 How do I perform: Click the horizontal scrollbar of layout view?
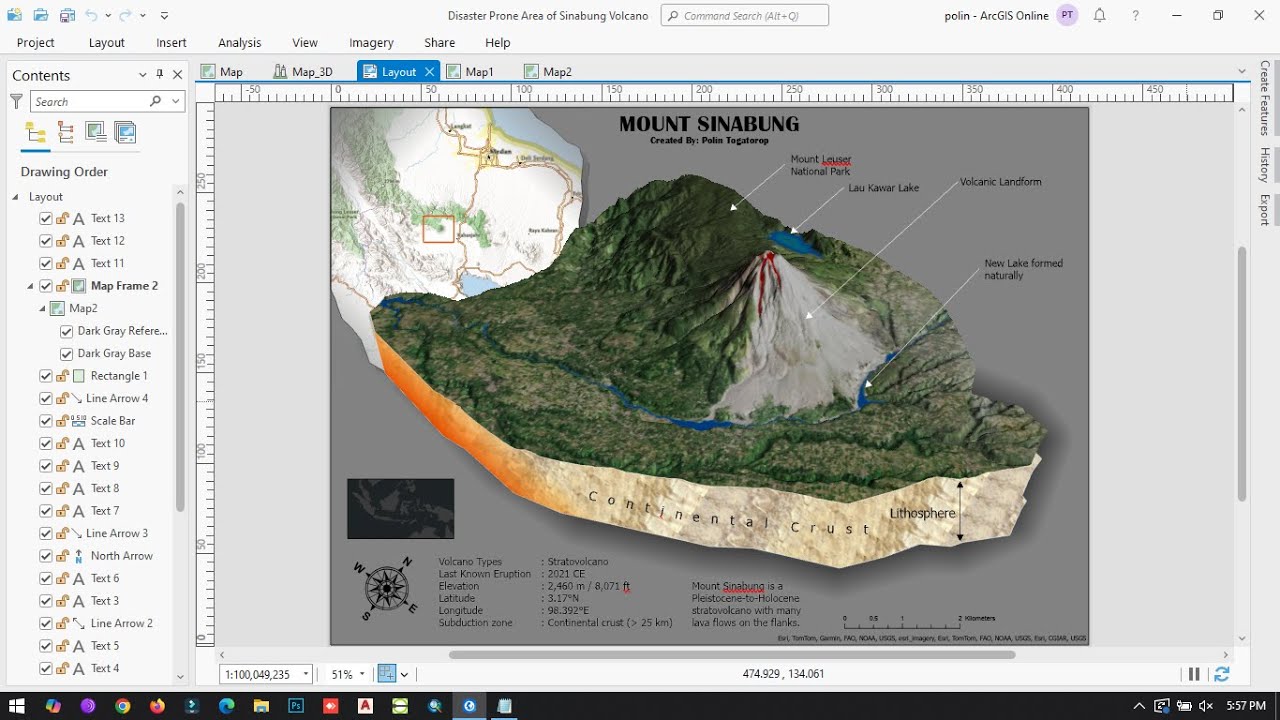[732, 655]
